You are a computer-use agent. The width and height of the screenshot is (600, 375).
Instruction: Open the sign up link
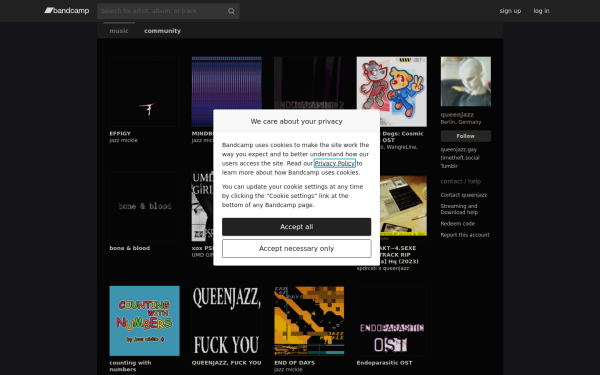pos(510,11)
